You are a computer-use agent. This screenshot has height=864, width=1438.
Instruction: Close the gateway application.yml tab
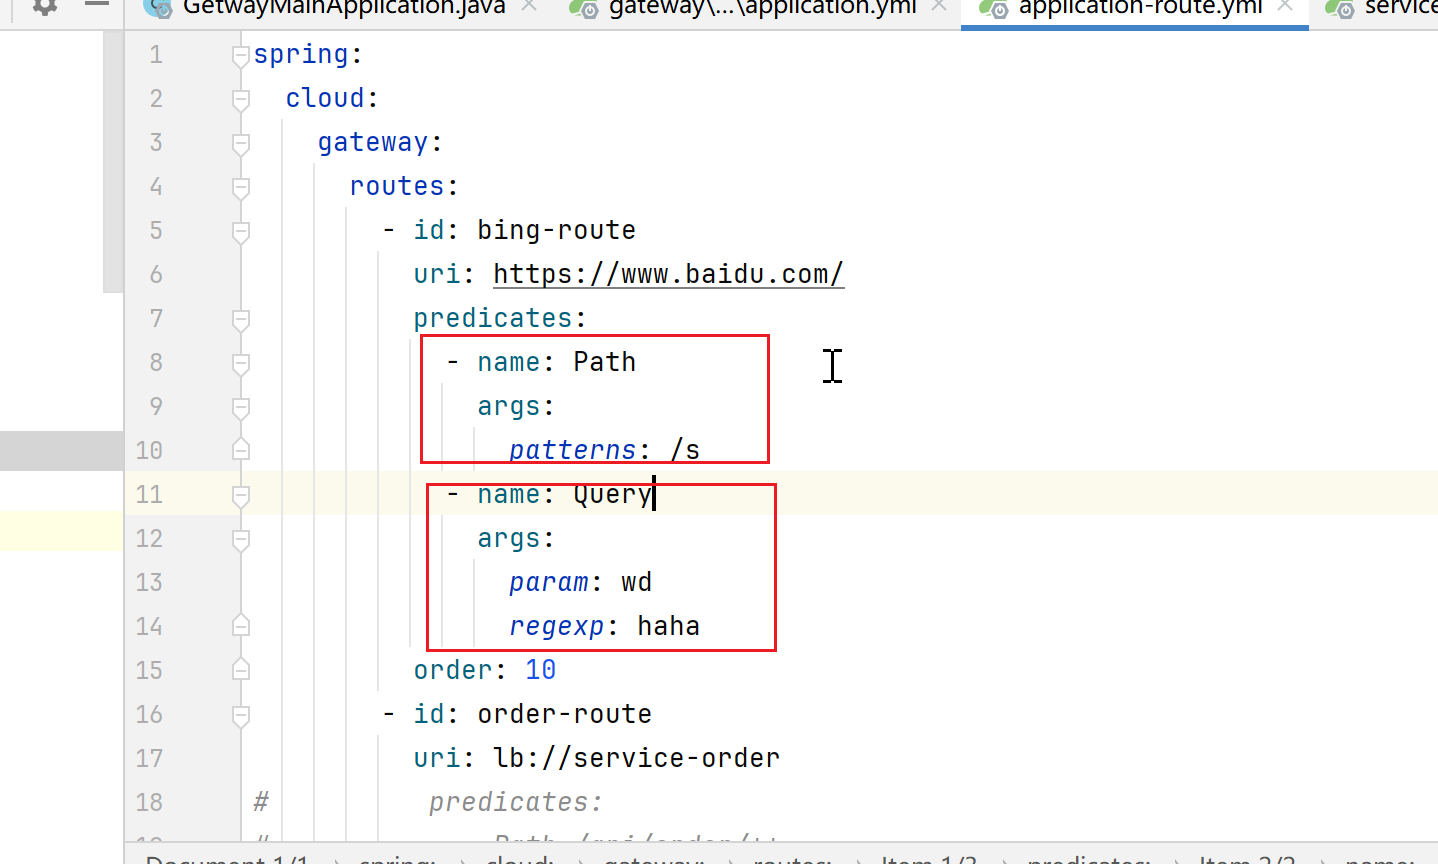coord(939,6)
